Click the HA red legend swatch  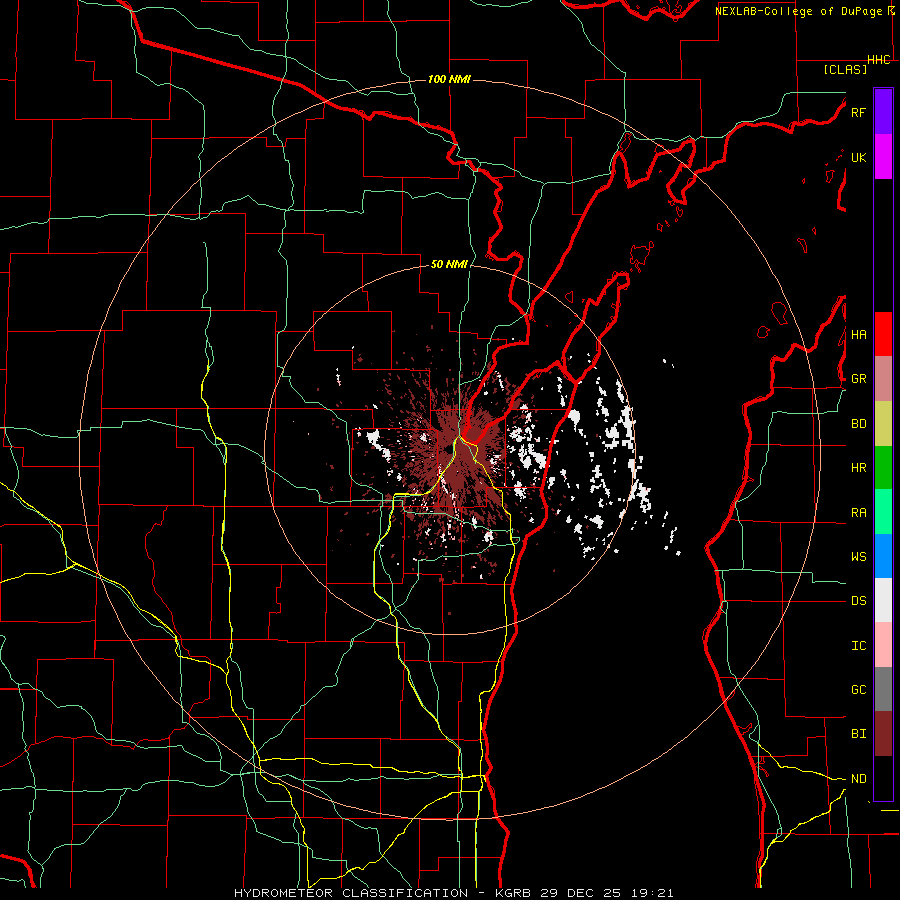pos(883,334)
